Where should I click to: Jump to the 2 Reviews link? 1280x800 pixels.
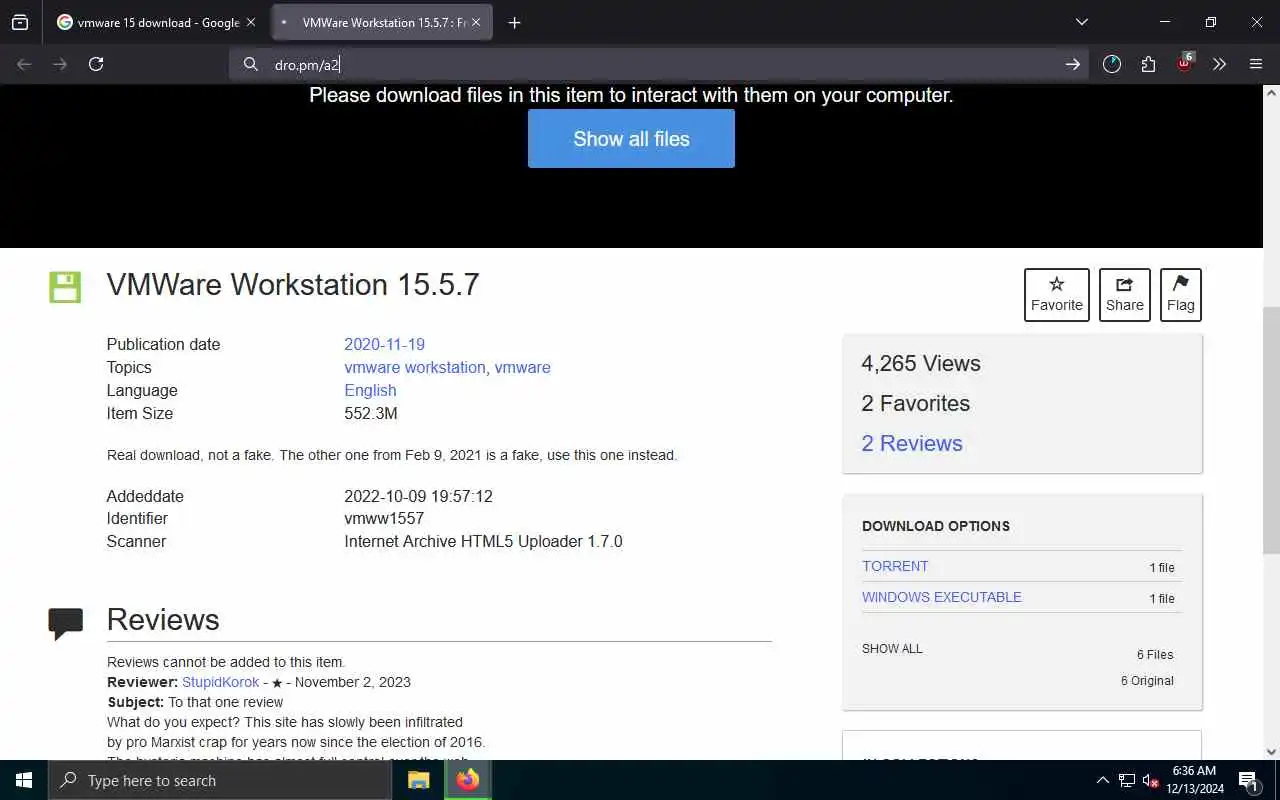click(x=912, y=443)
